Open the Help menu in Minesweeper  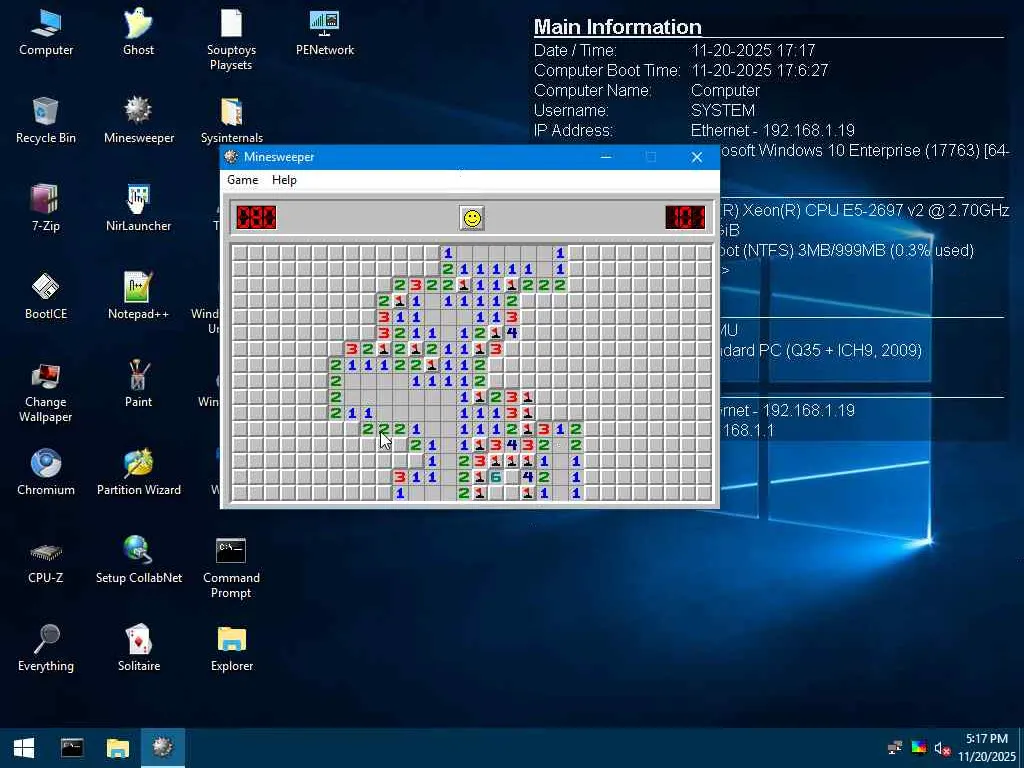284,180
